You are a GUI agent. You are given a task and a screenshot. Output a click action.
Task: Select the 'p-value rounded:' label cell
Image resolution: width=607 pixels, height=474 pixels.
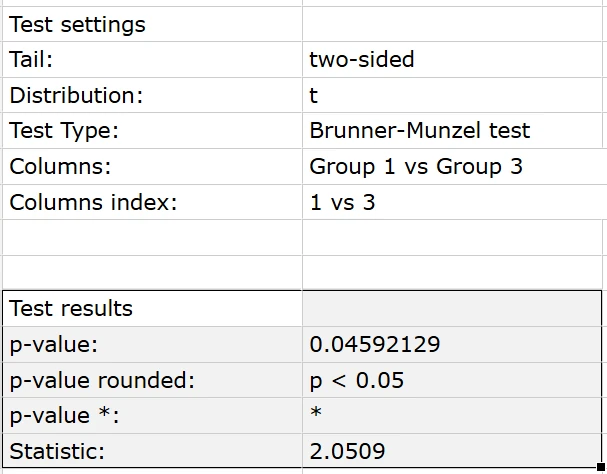(152, 380)
